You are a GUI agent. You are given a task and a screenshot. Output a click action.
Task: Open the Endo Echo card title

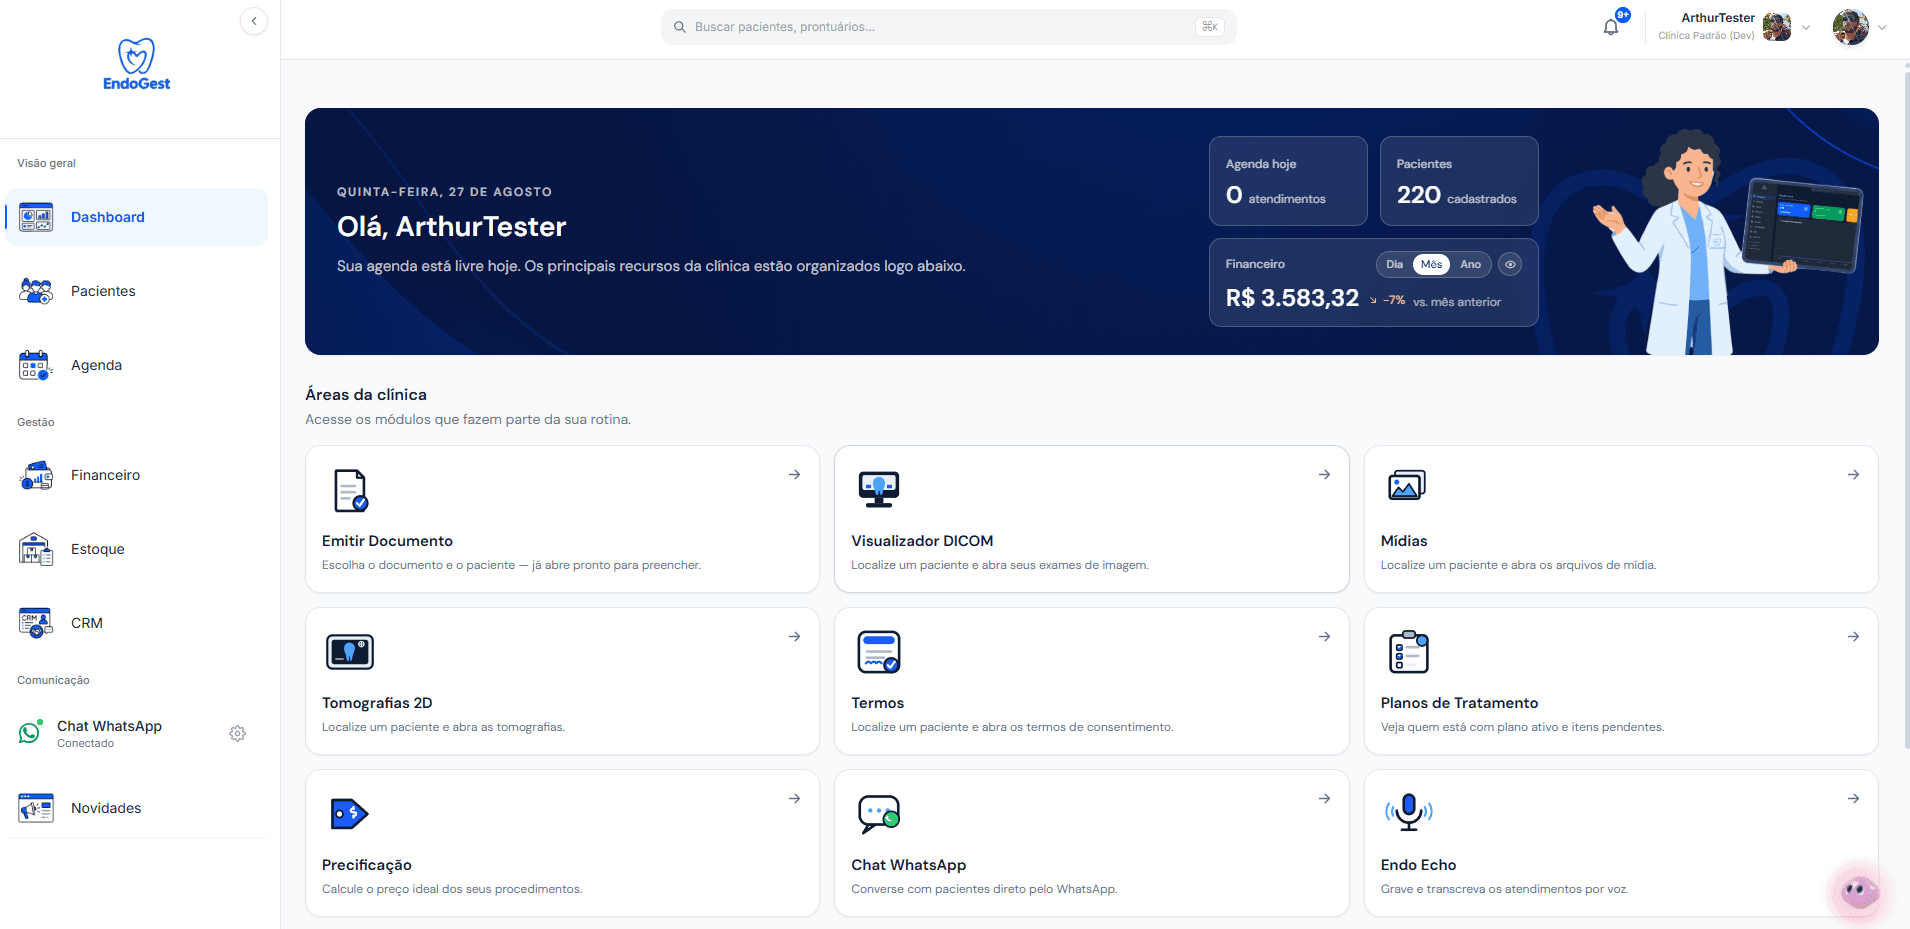[1418, 865]
